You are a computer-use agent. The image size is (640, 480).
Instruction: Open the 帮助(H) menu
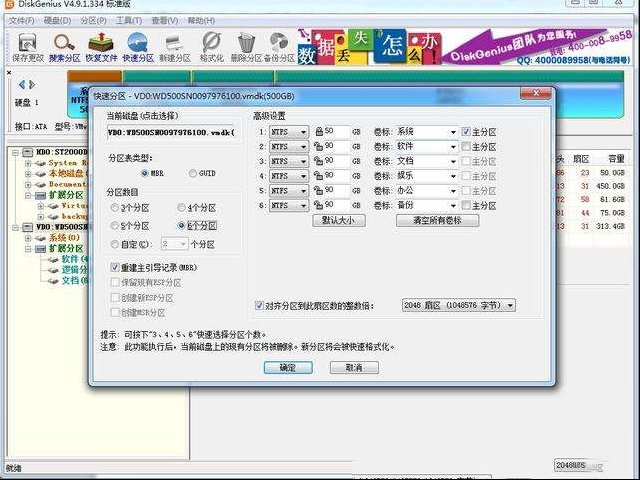pos(201,20)
